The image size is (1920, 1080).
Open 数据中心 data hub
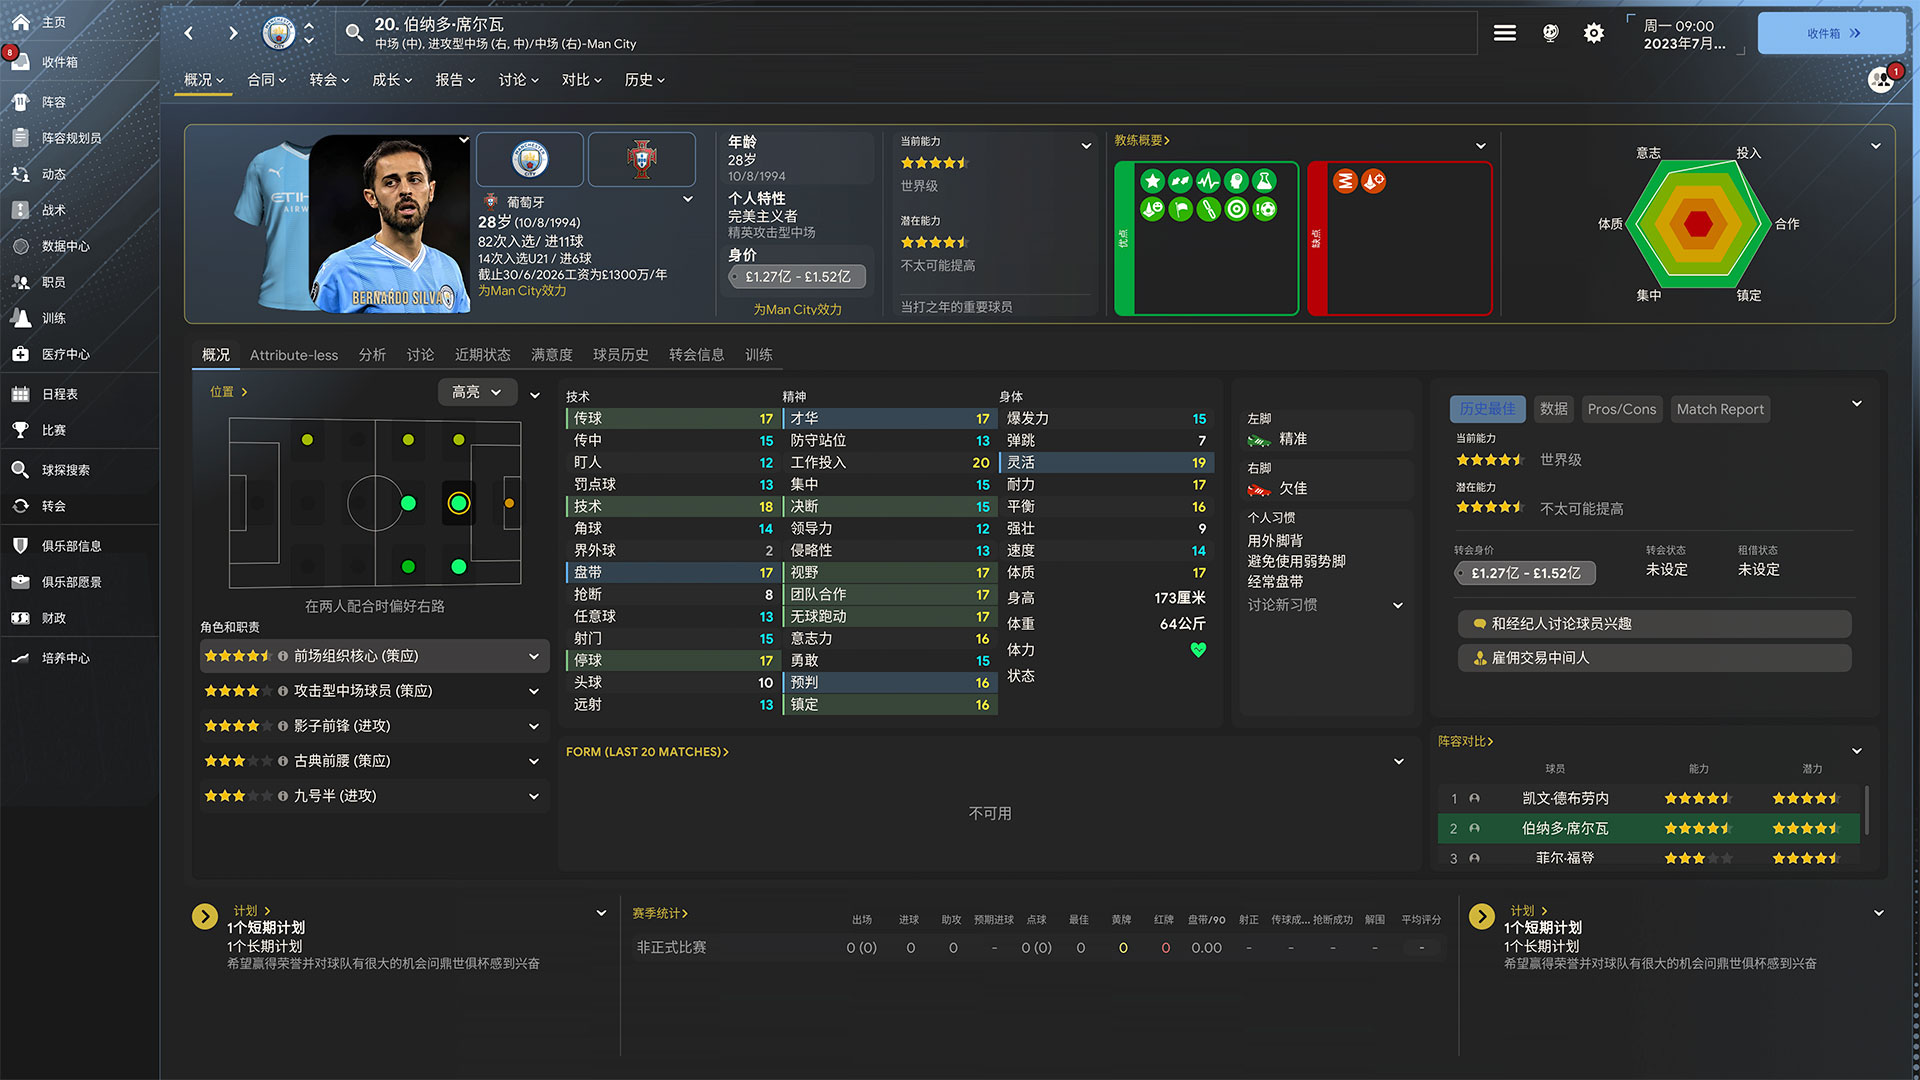tap(65, 246)
